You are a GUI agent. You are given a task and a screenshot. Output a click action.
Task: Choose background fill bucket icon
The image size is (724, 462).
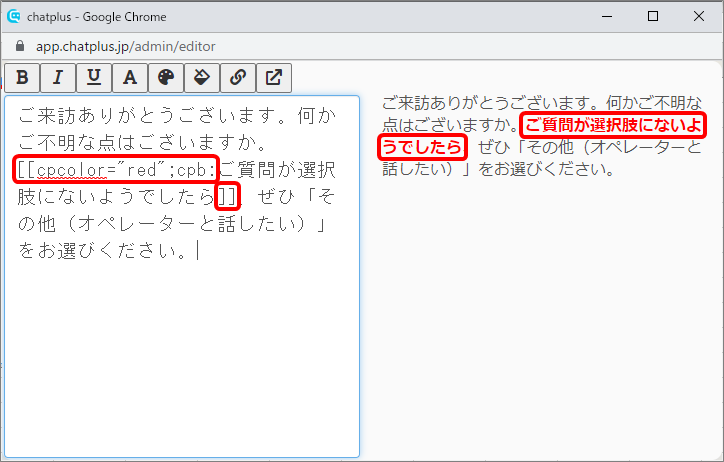pos(202,78)
